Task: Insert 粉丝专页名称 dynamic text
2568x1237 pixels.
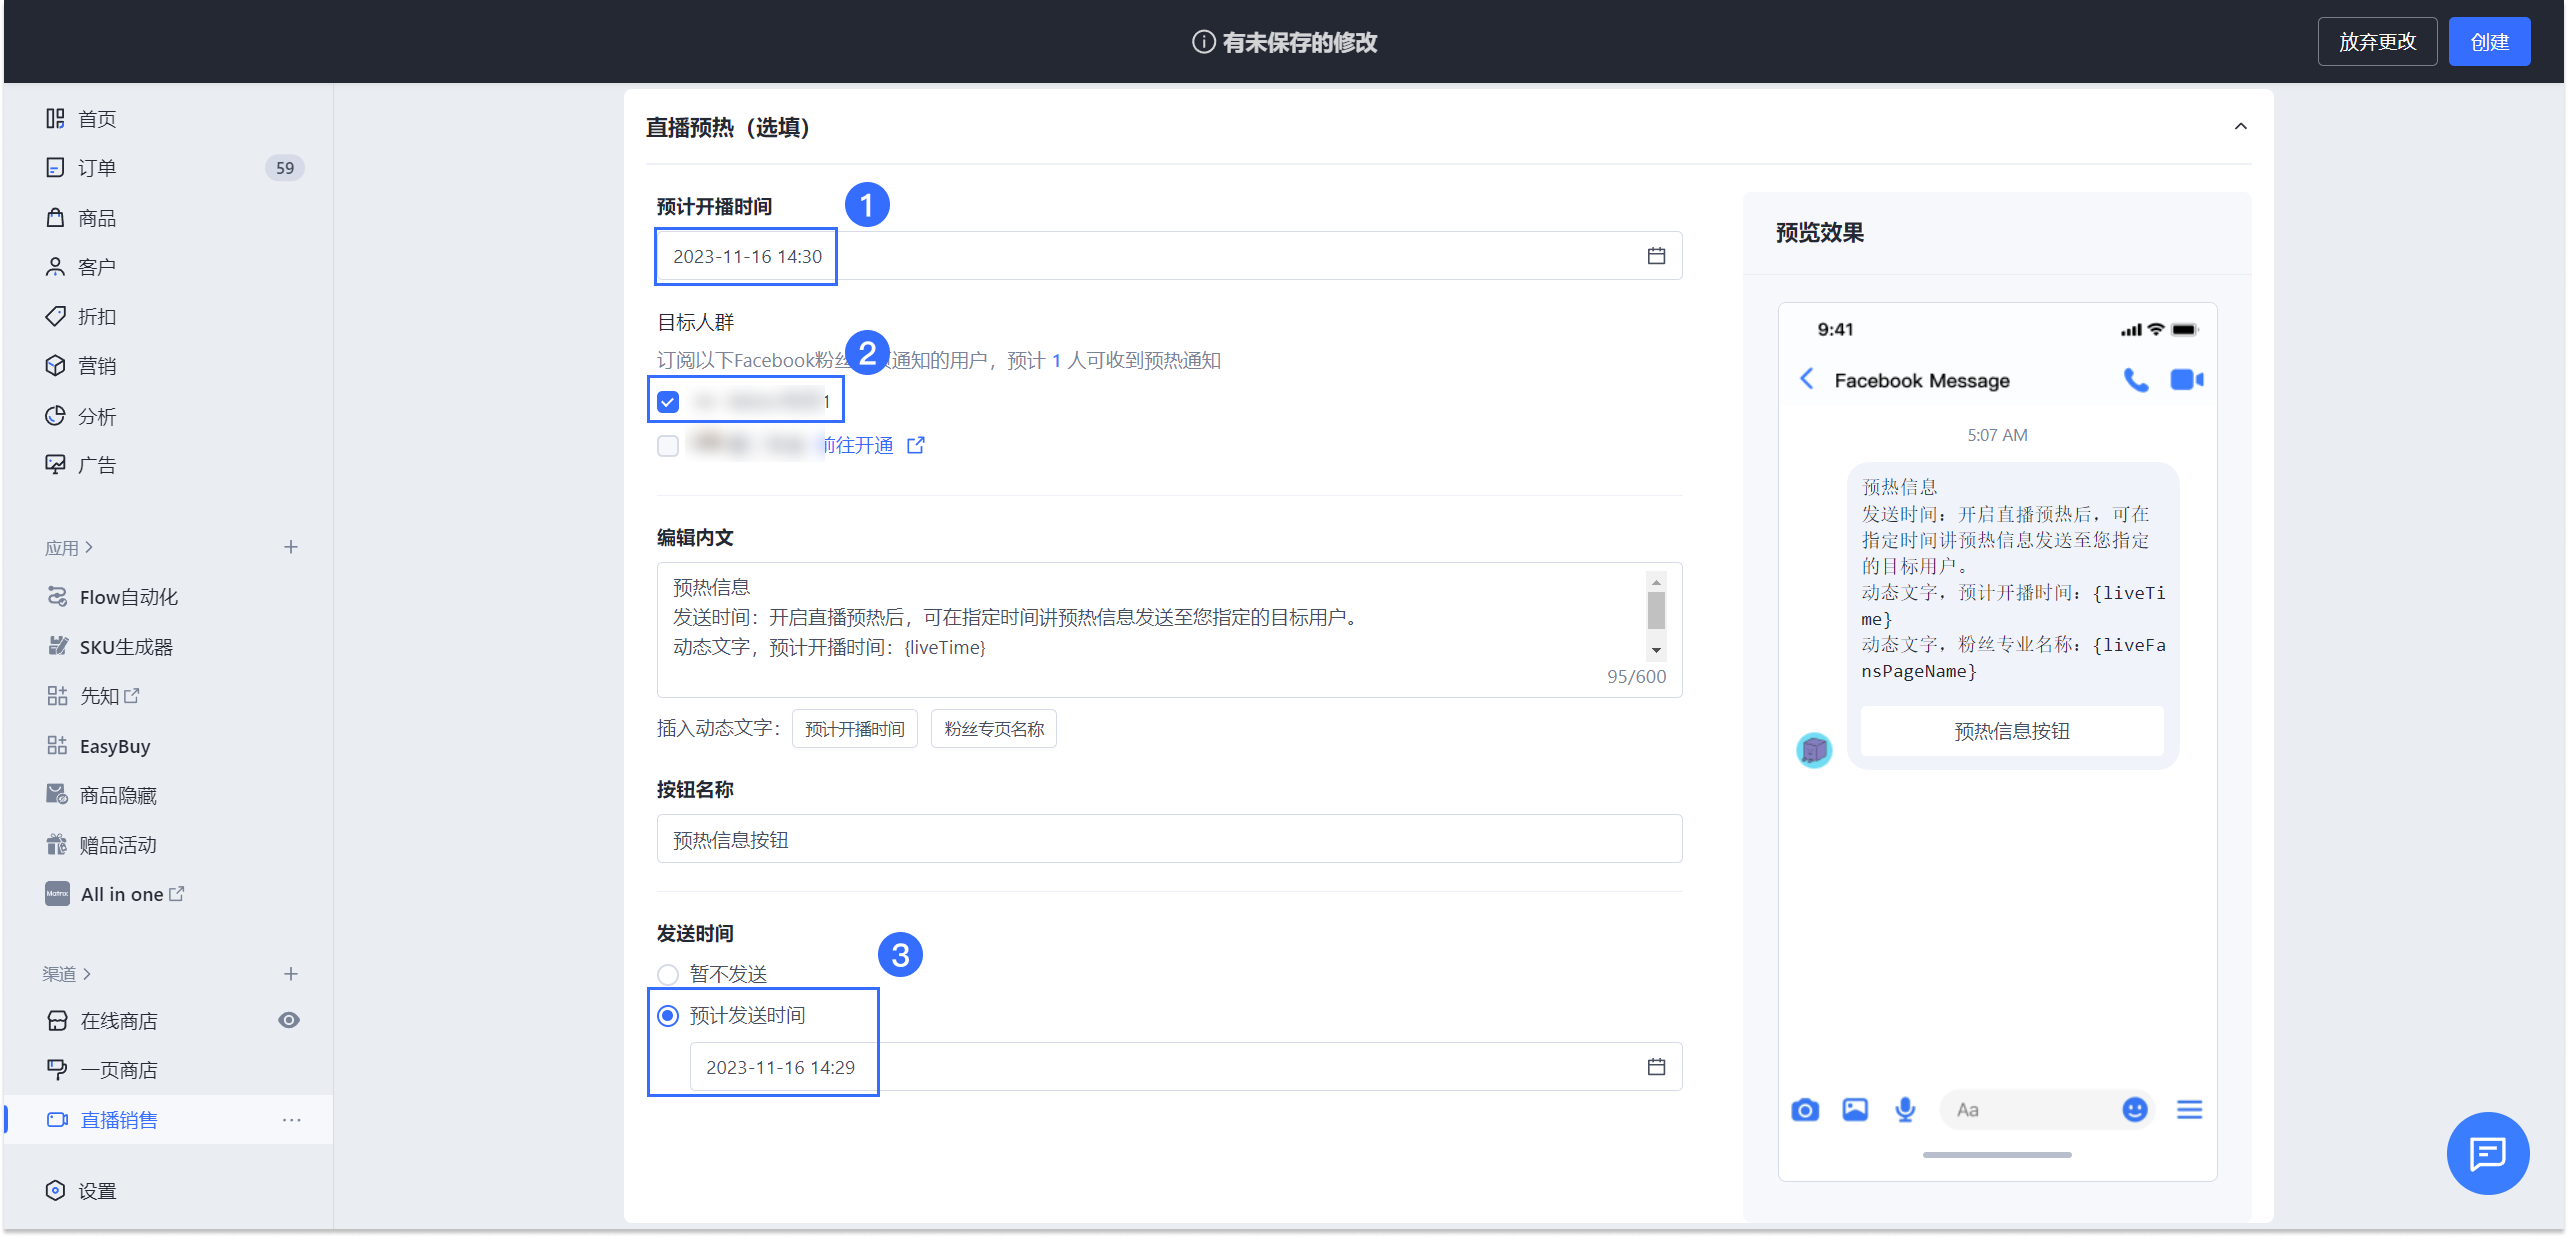Action: (x=993, y=729)
